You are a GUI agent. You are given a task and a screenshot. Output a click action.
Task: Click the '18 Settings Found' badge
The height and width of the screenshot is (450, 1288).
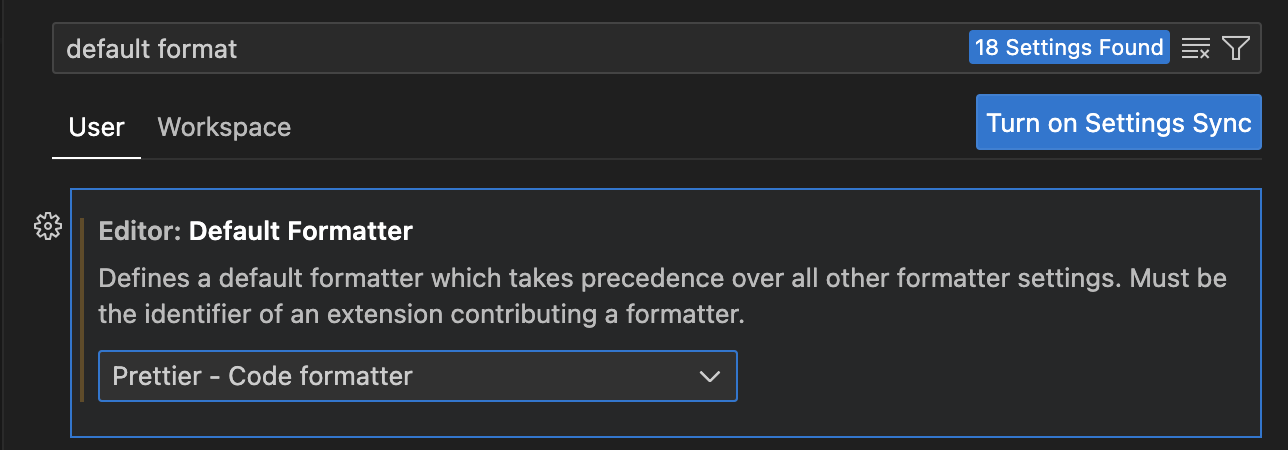(x=1069, y=47)
